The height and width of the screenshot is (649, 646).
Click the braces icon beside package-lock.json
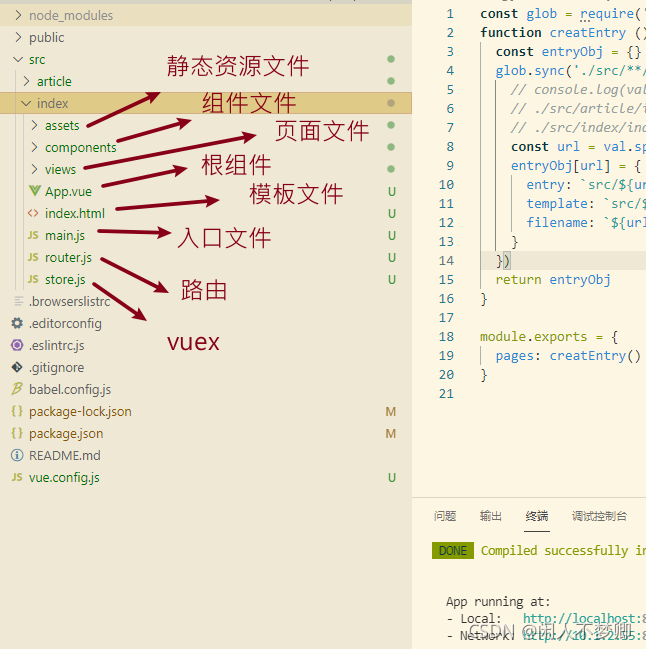(17, 411)
